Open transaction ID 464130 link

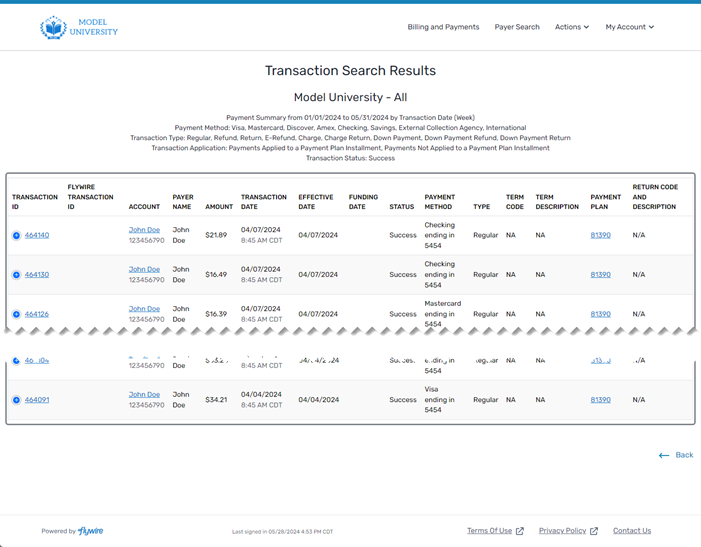(x=37, y=274)
